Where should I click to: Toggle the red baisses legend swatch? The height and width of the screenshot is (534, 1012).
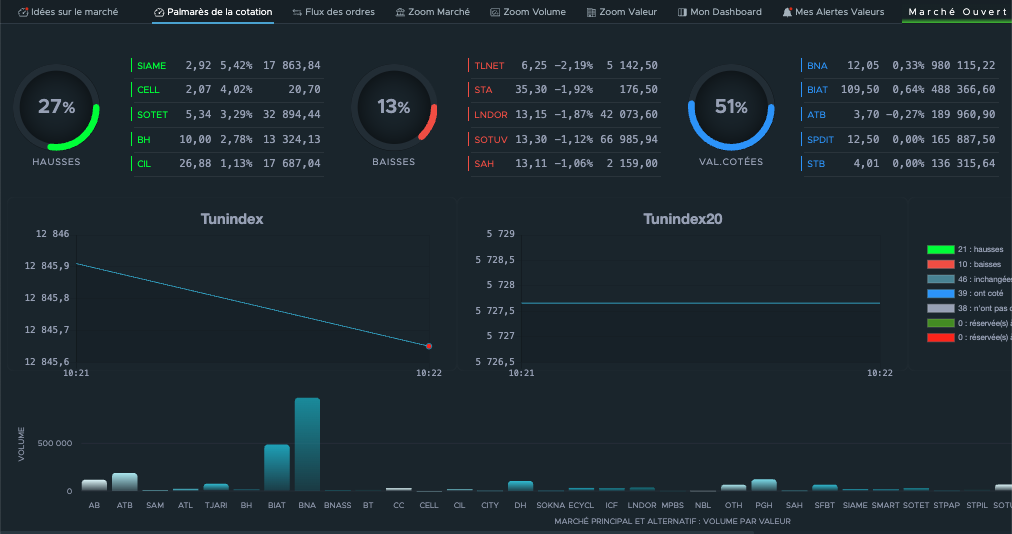click(x=940, y=264)
